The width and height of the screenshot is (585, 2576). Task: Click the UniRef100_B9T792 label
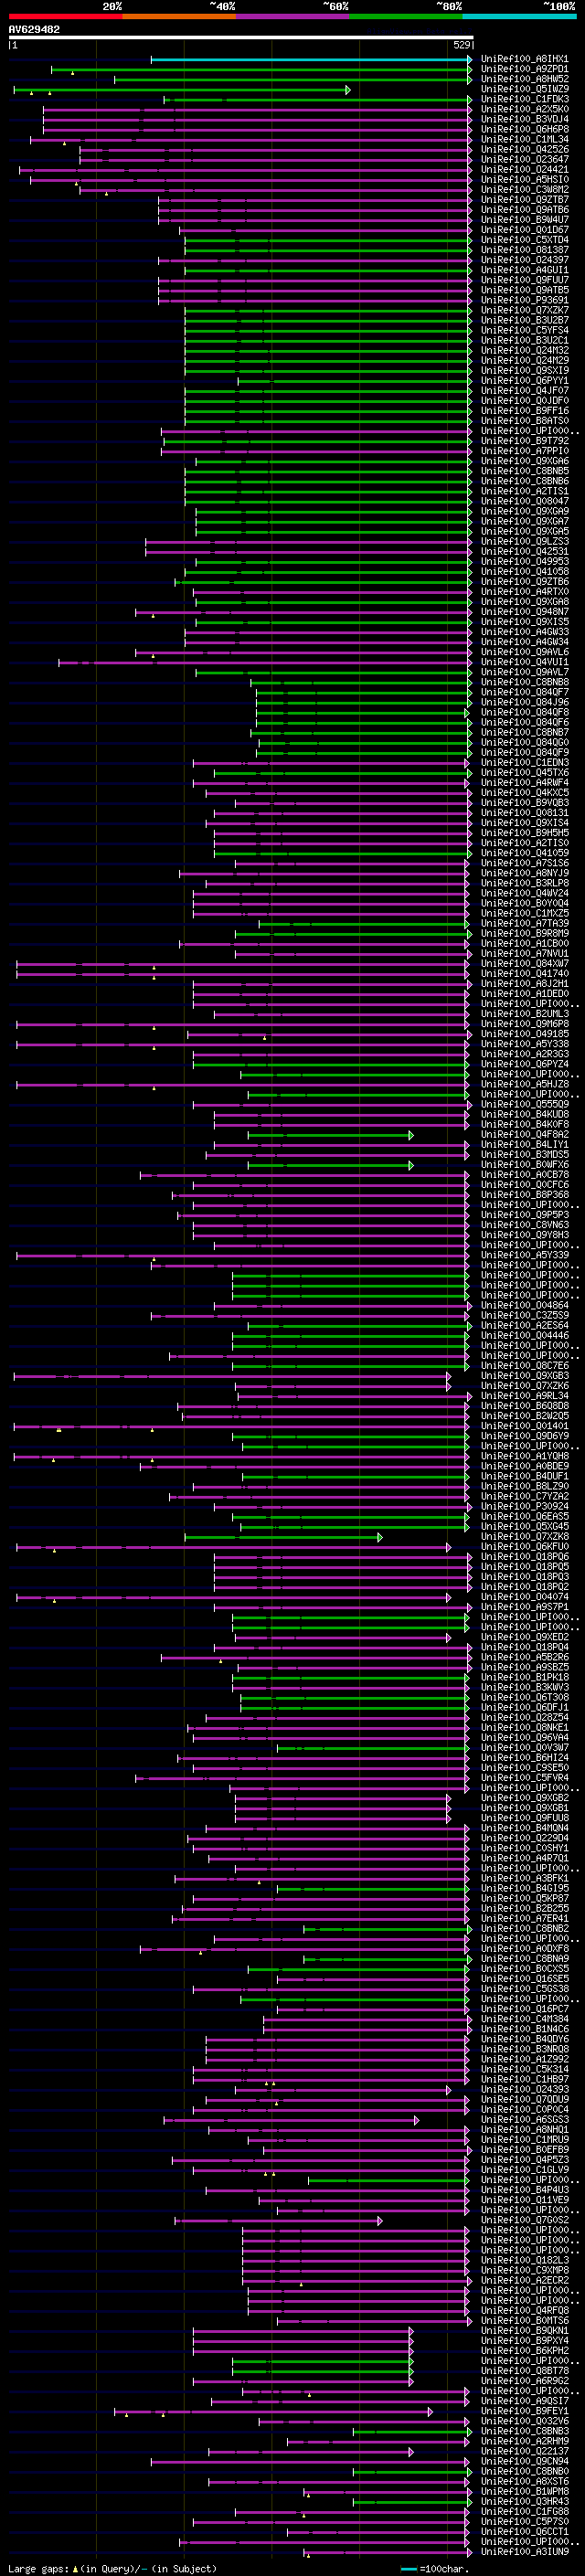pyautogui.click(x=525, y=441)
